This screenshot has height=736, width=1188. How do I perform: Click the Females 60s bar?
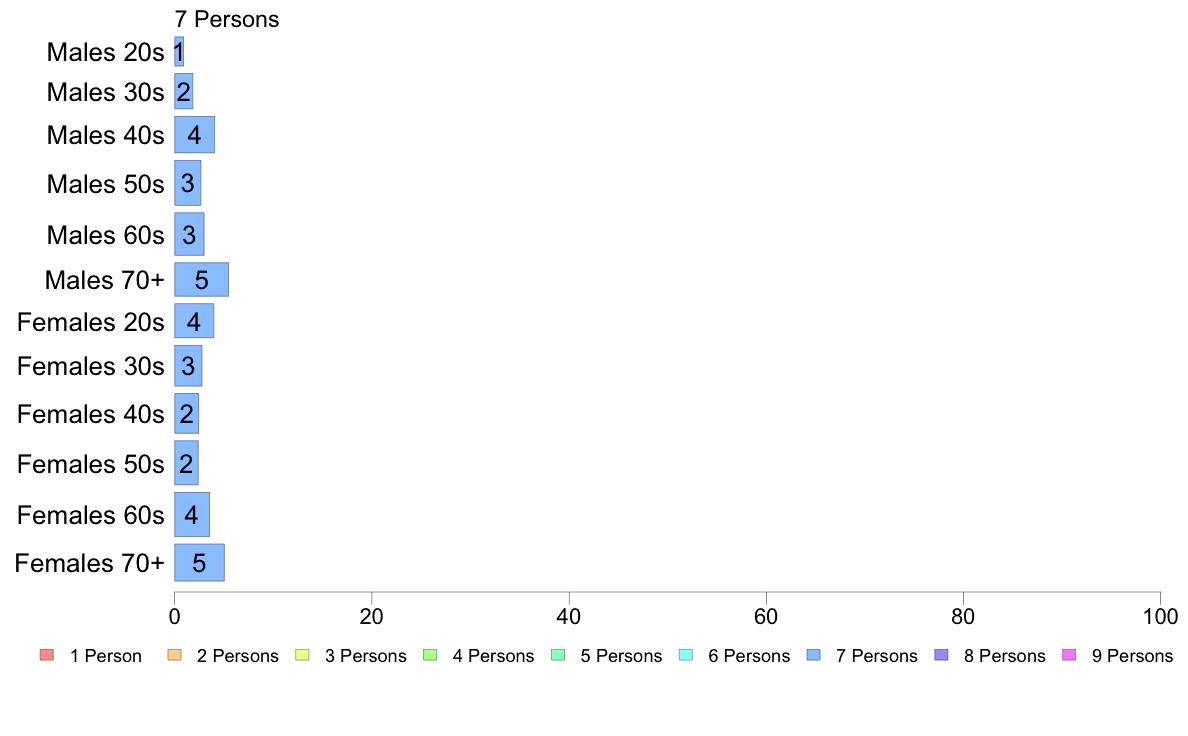(192, 515)
